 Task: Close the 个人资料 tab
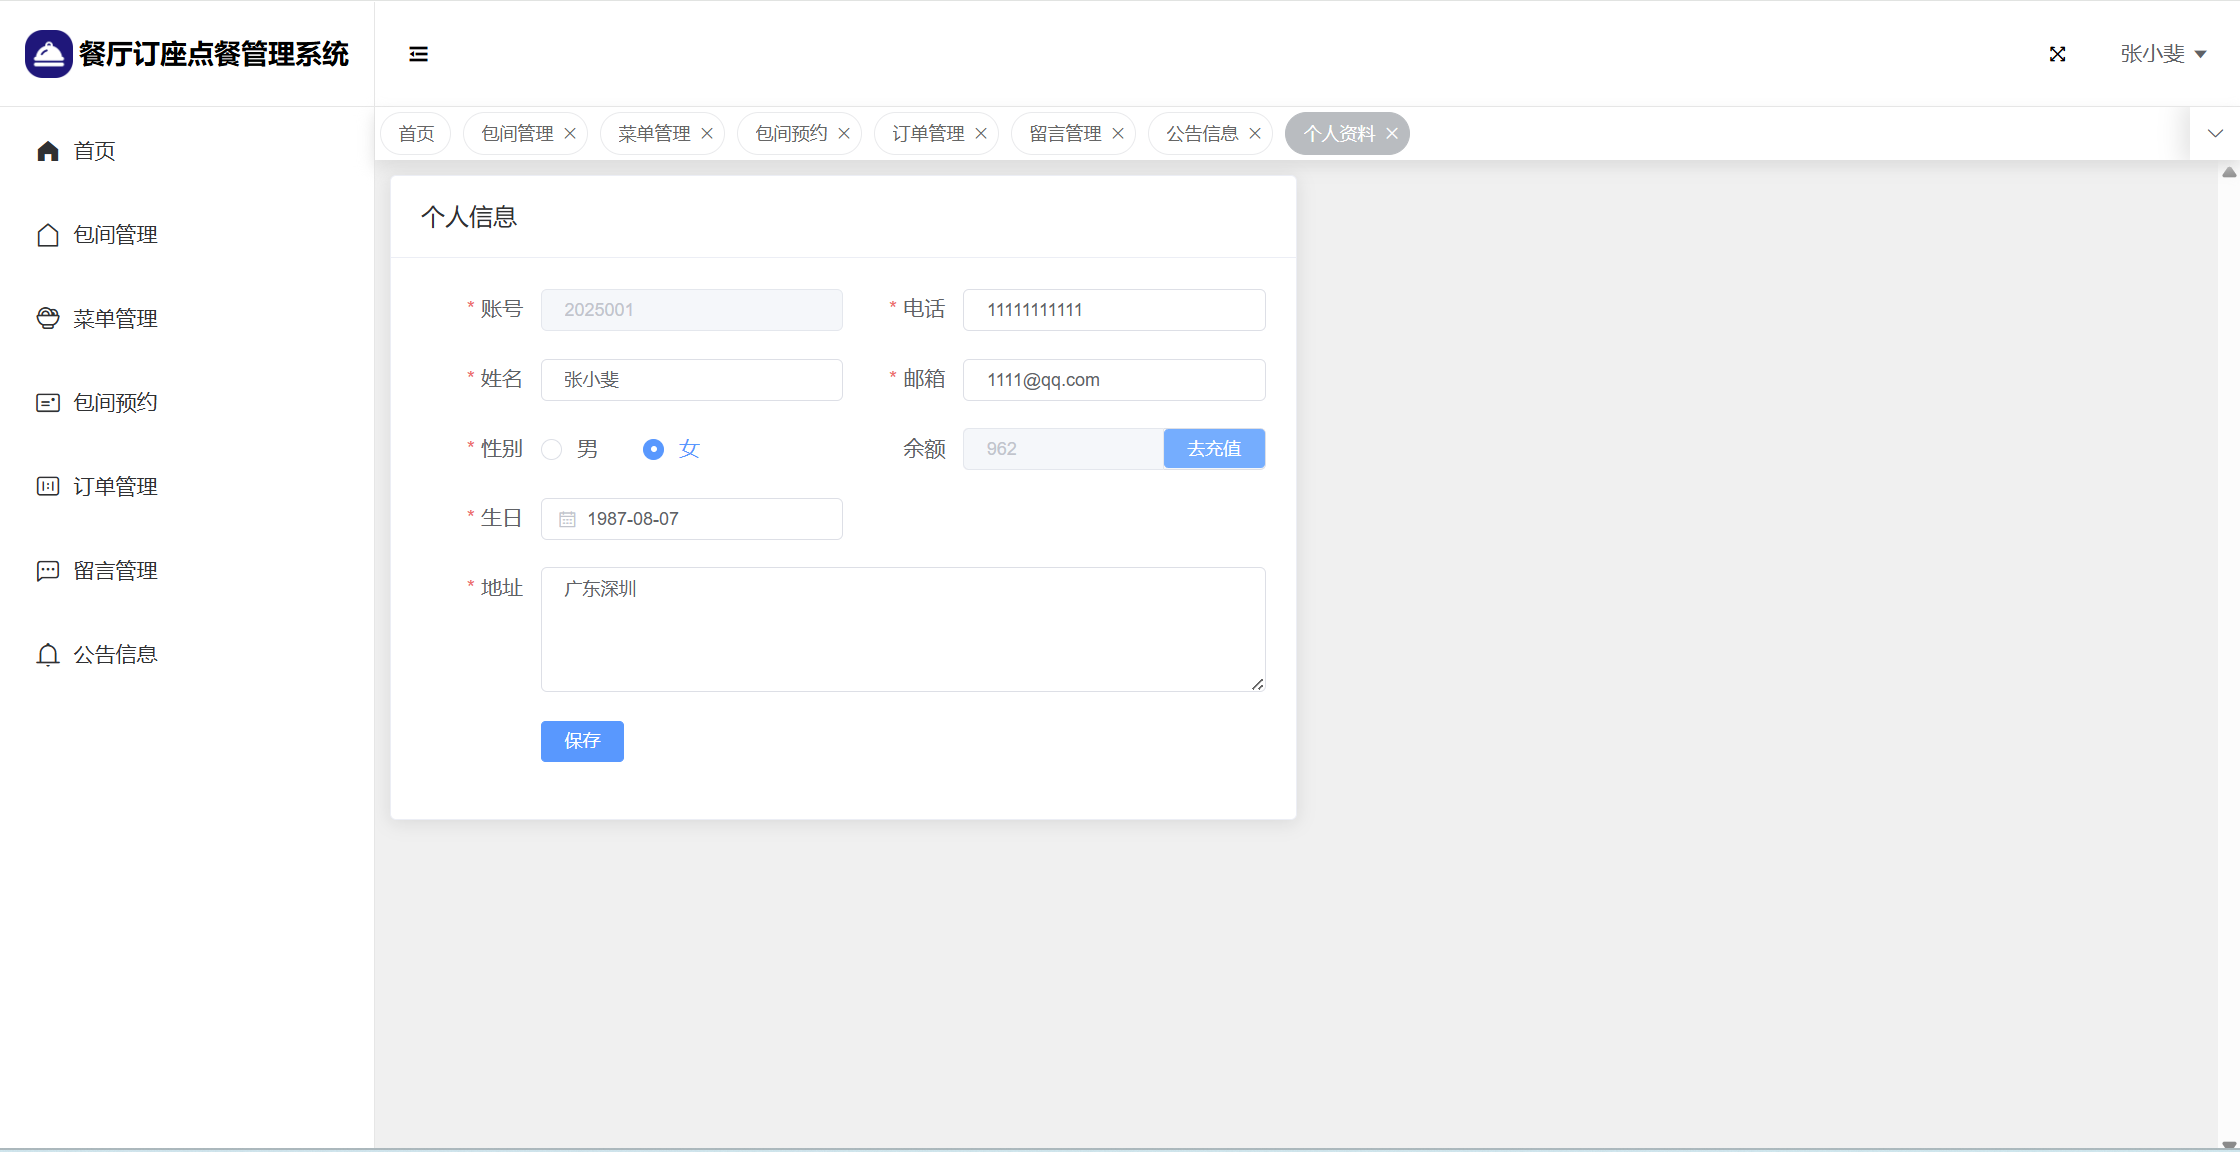pos(1392,134)
